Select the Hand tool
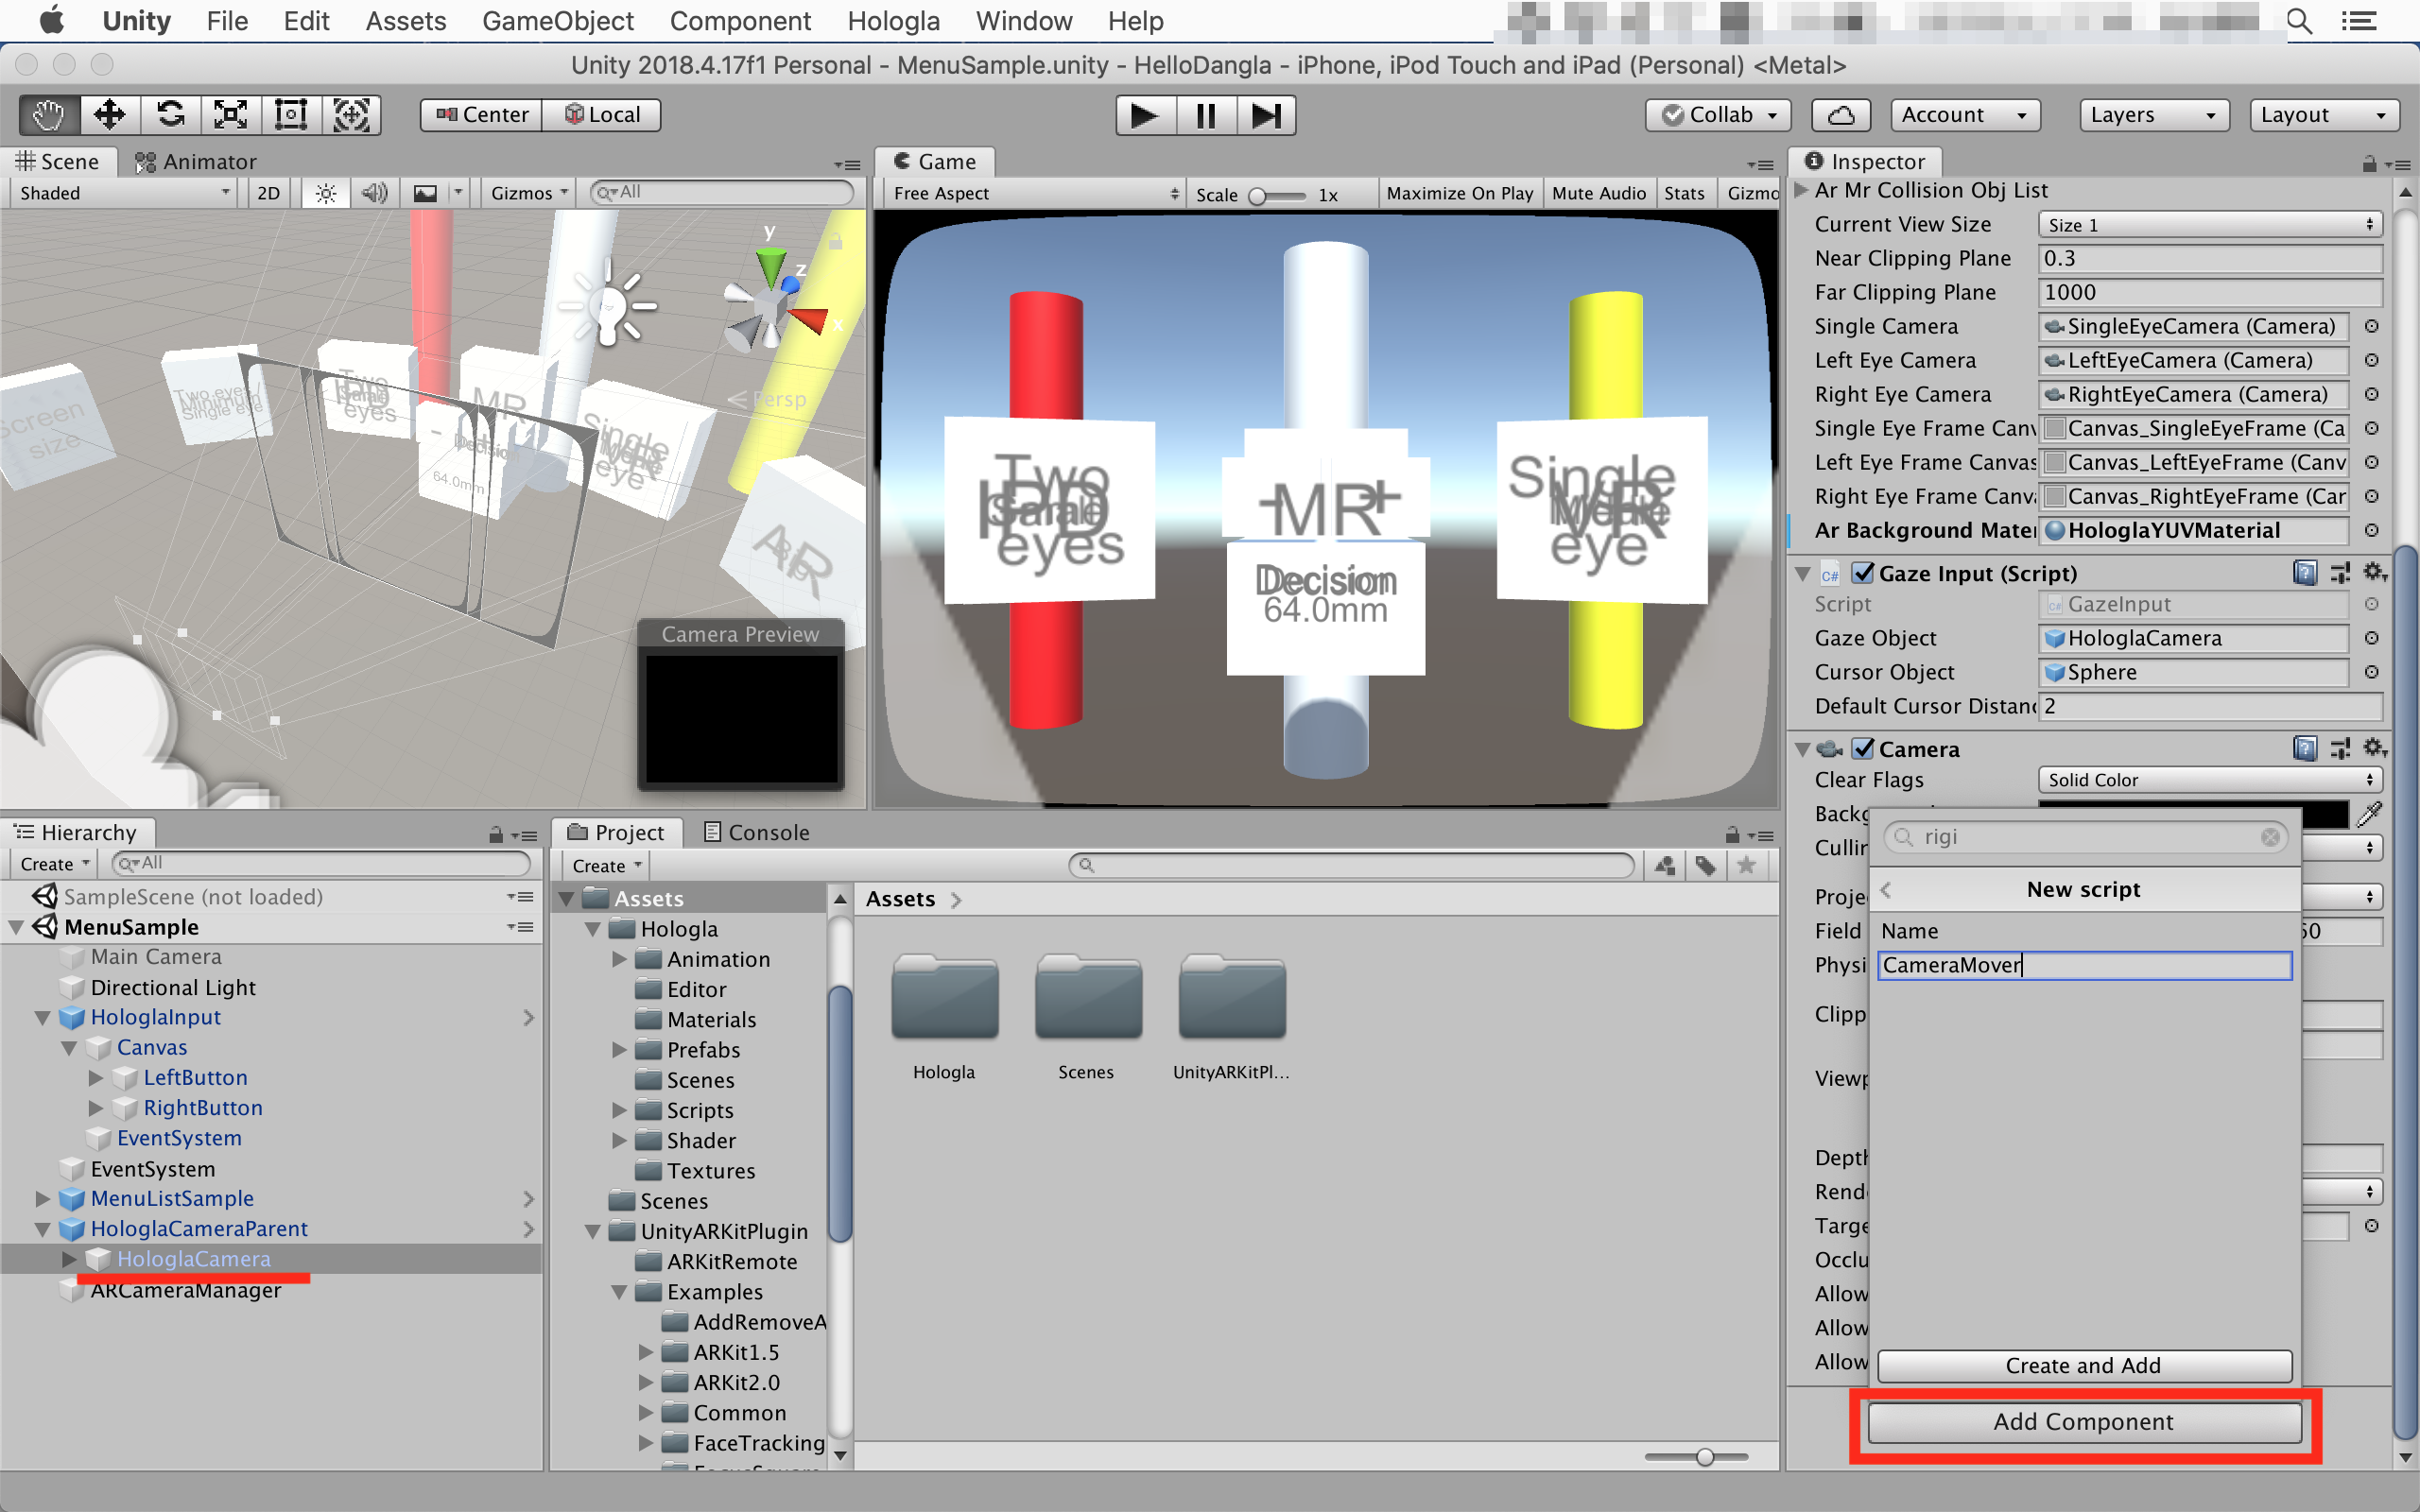The width and height of the screenshot is (2420, 1512). 48,115
